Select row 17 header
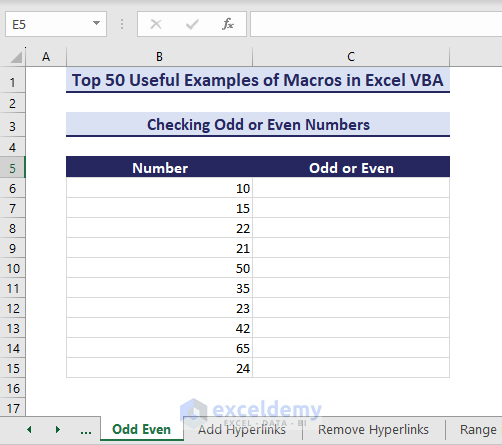The width and height of the screenshot is (502, 445). 12,408
